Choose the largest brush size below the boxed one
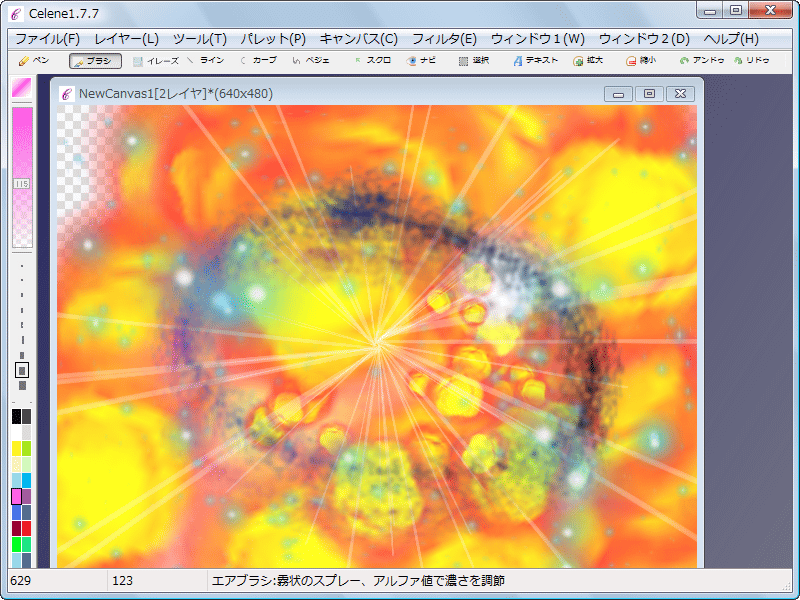The height and width of the screenshot is (600, 800). (22, 386)
